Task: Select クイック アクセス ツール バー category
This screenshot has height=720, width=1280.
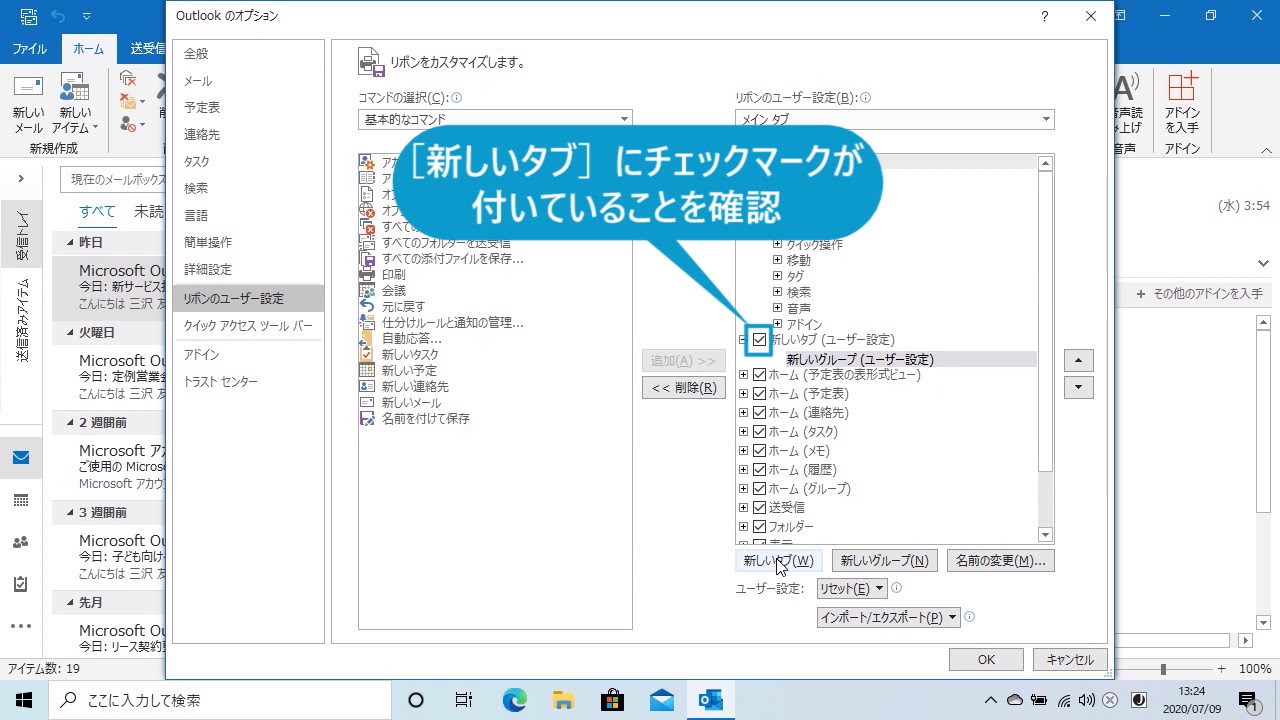Action: click(248, 326)
